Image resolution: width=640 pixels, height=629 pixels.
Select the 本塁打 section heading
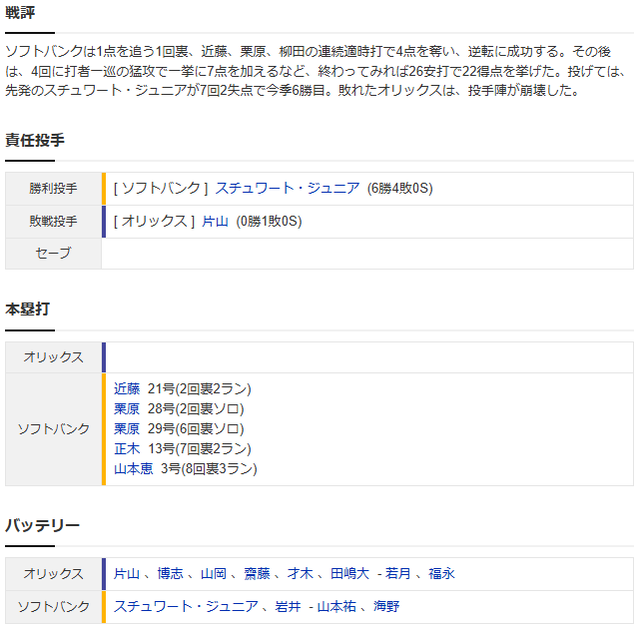pyautogui.click(x=27, y=309)
